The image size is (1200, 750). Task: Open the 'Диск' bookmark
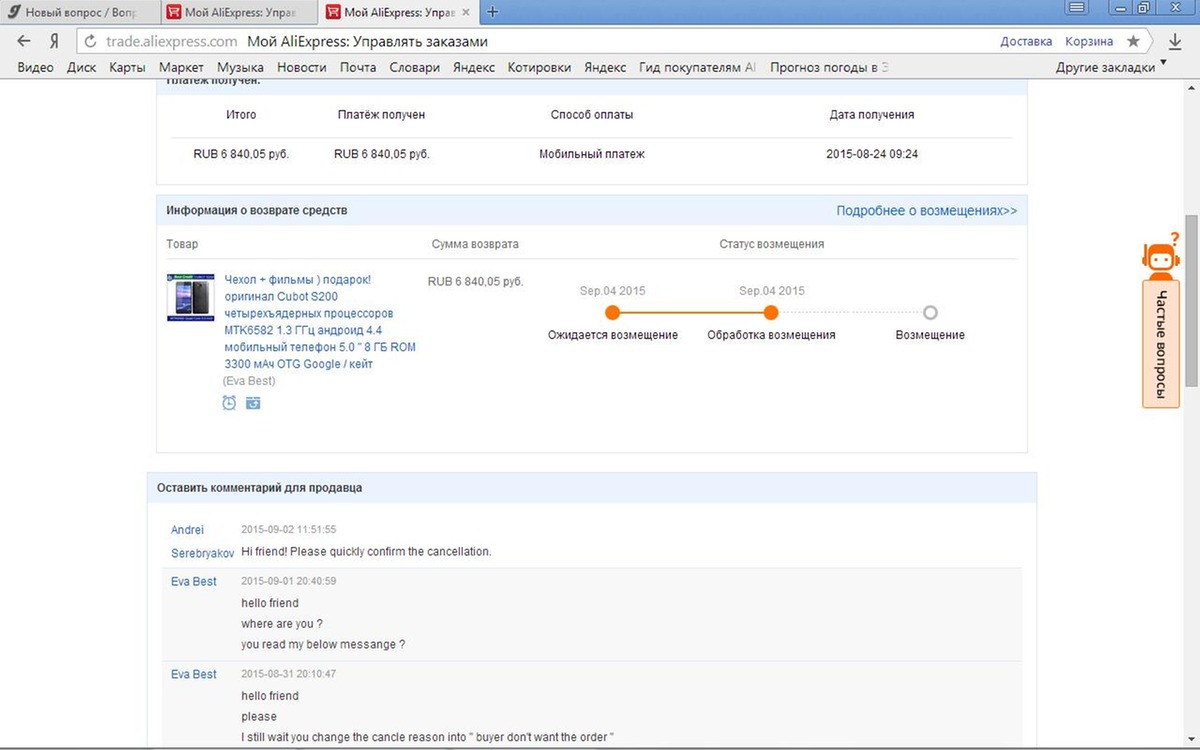81,67
